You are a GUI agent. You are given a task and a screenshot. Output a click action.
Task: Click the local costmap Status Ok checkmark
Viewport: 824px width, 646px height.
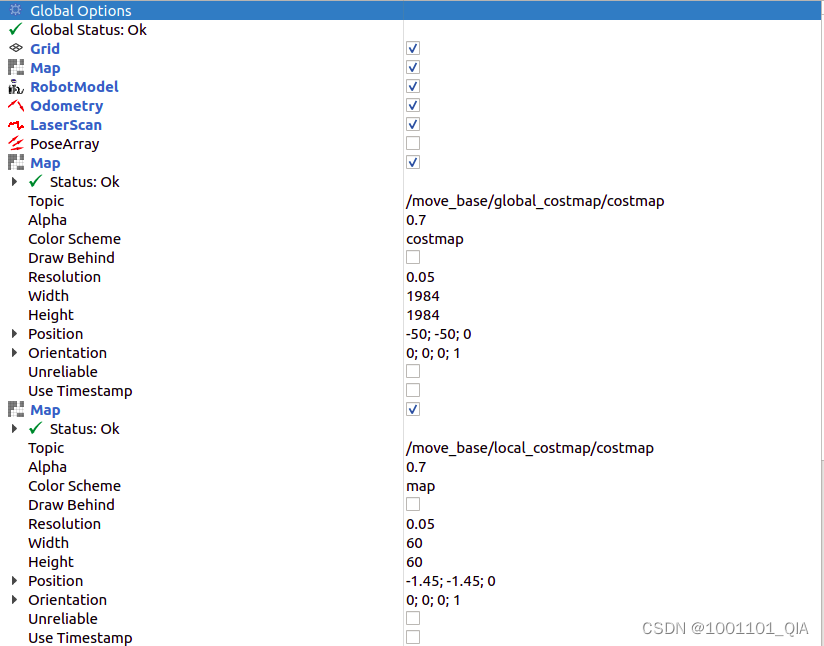coord(36,428)
